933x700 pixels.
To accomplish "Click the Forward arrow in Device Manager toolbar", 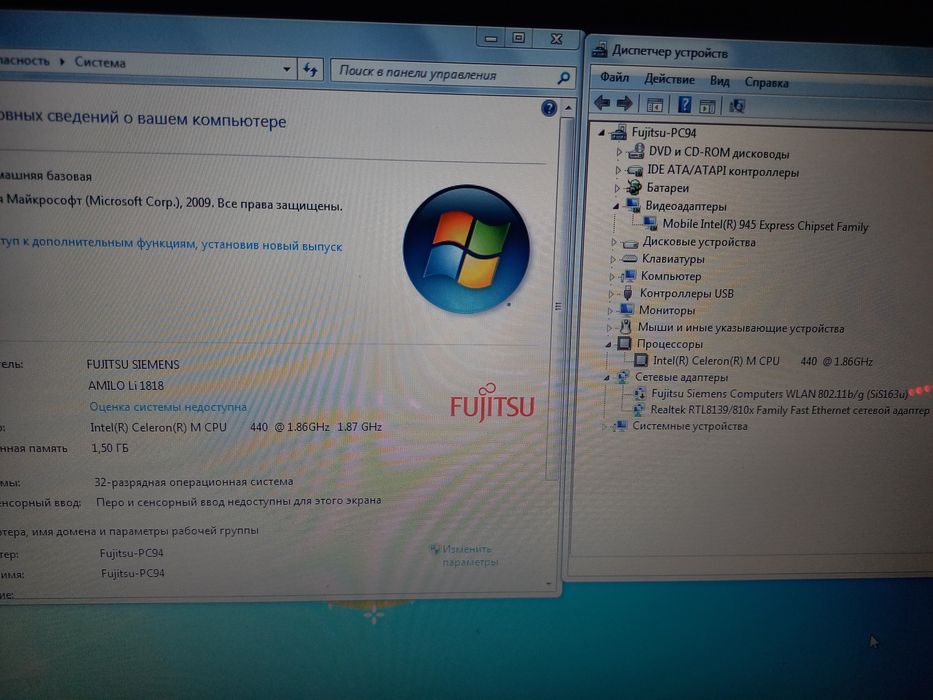I will (624, 104).
